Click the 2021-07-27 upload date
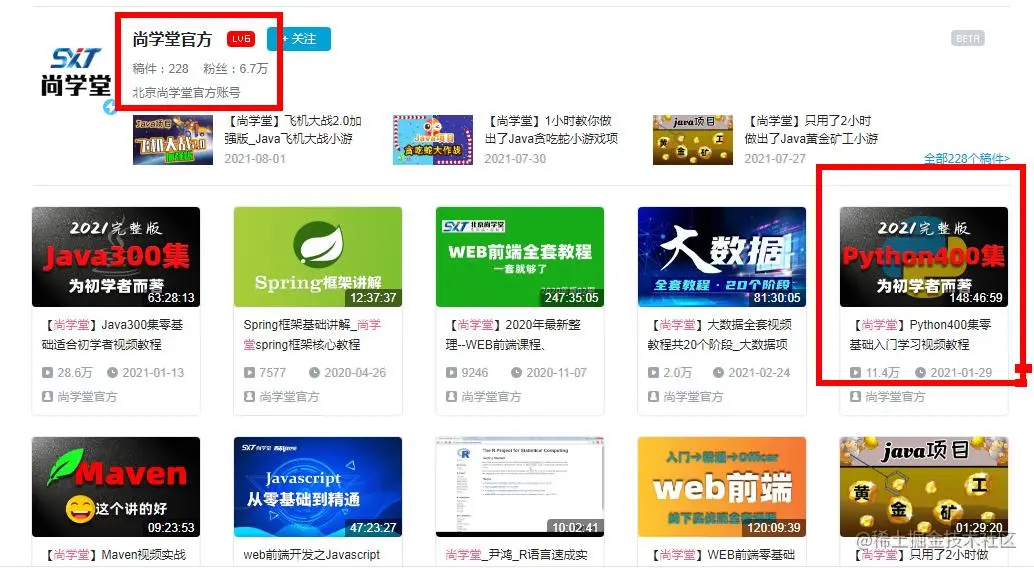This screenshot has width=1034, height=568. click(775, 158)
